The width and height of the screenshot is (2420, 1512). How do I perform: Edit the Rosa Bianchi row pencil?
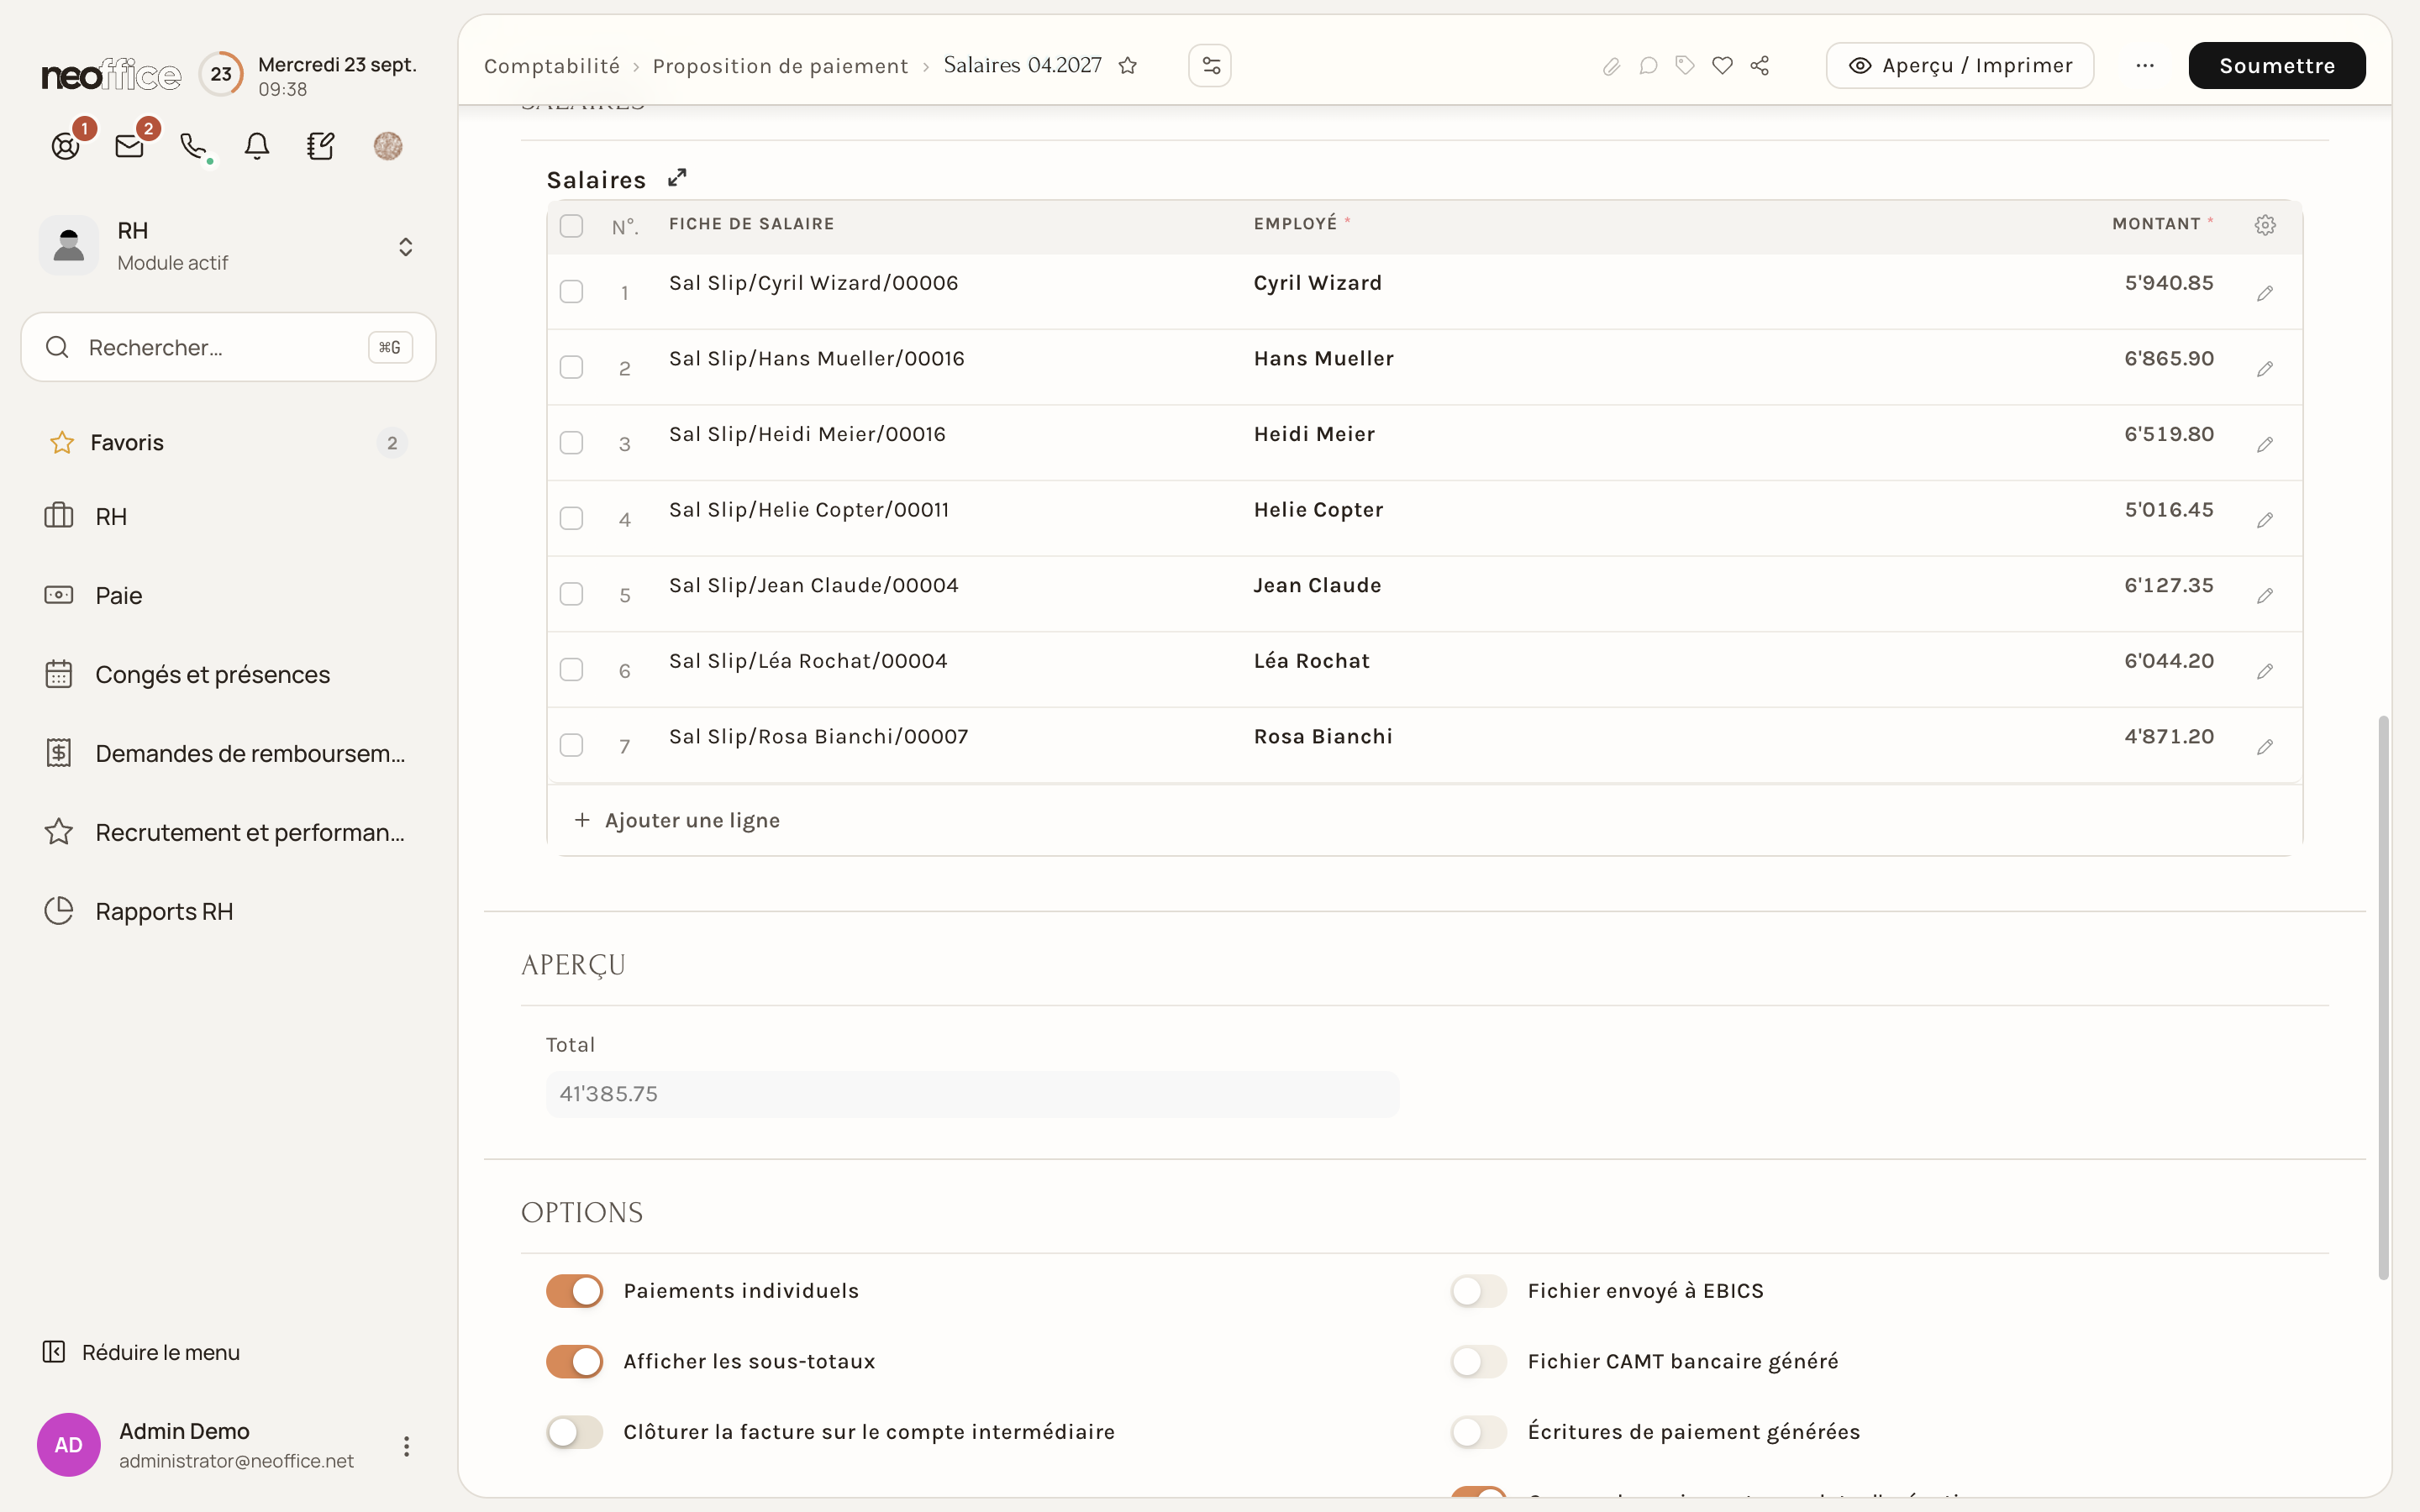(2265, 747)
